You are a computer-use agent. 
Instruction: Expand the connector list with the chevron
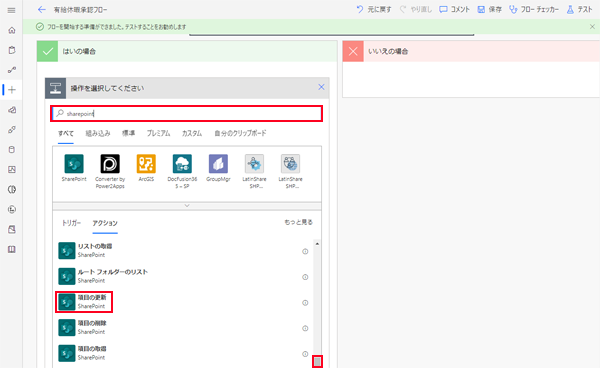(187, 206)
